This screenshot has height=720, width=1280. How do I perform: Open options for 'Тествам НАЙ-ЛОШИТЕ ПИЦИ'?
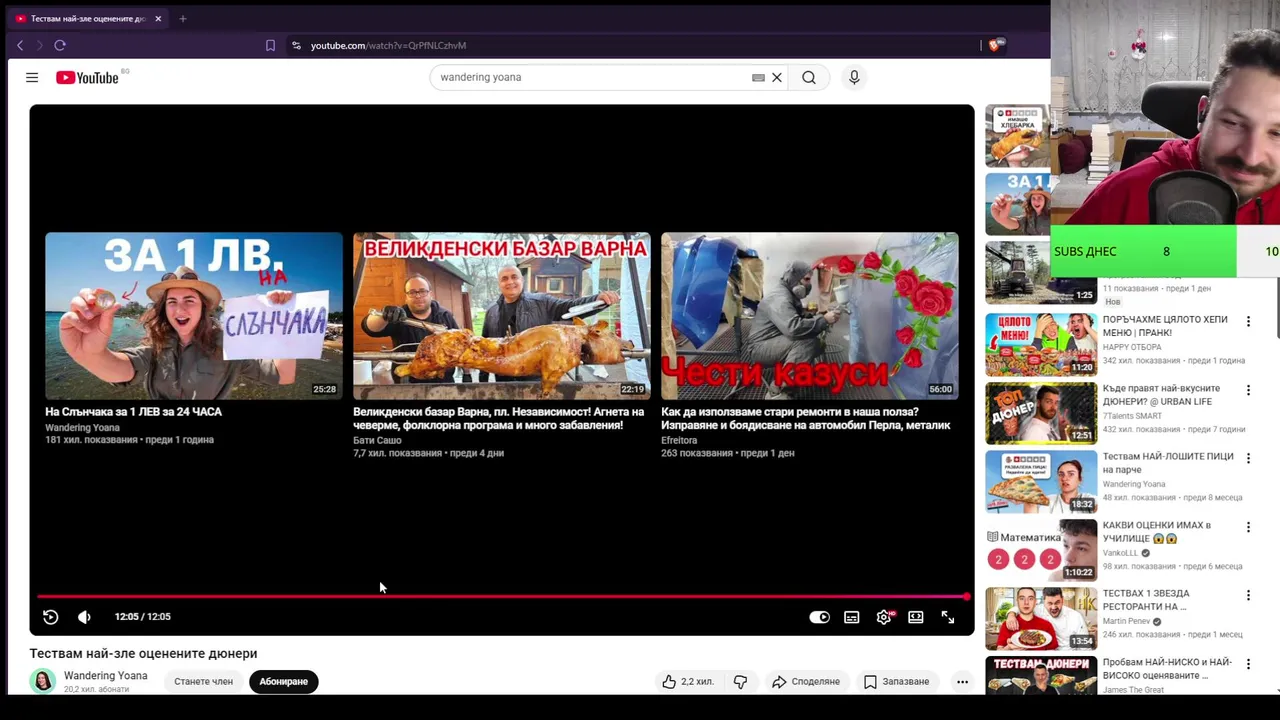1248,458
